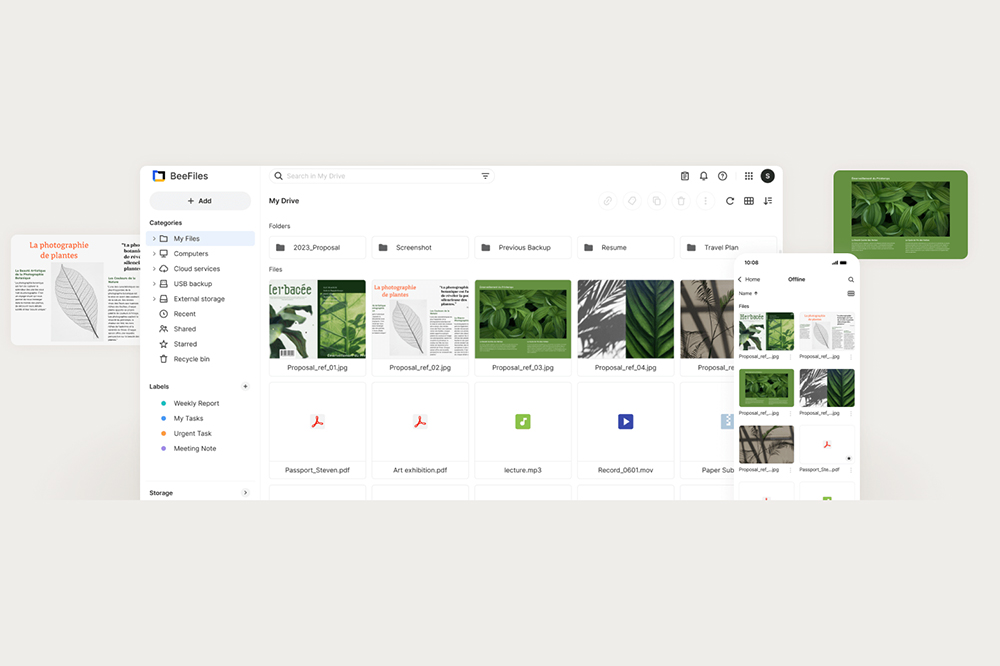Expand the External storage tree arrow
Screen dimensions: 1000x666
point(154,299)
